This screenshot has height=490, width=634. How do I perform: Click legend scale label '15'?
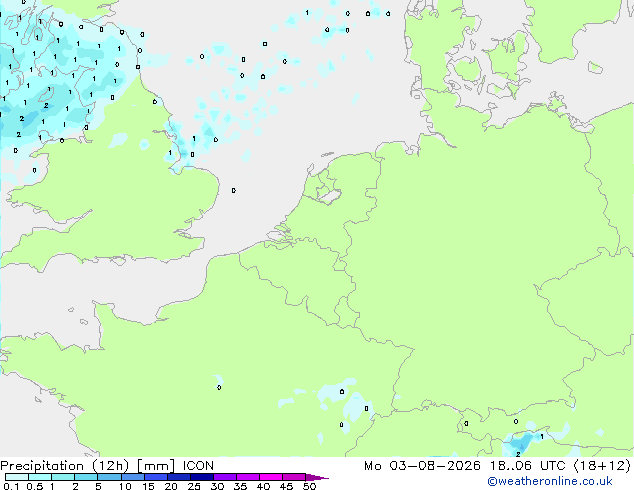tap(148, 486)
